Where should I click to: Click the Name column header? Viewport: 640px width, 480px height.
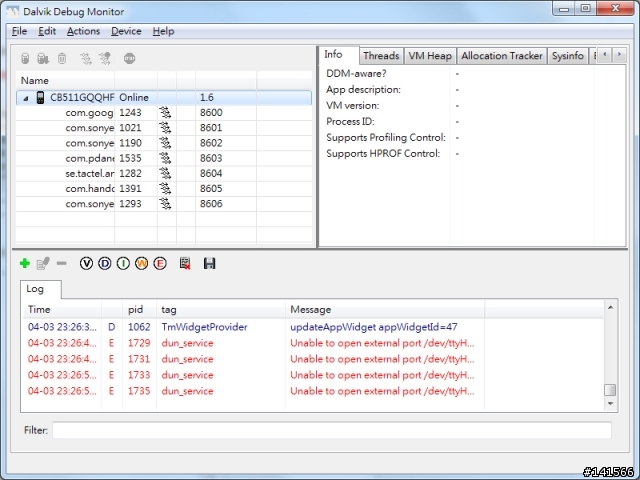(65, 81)
